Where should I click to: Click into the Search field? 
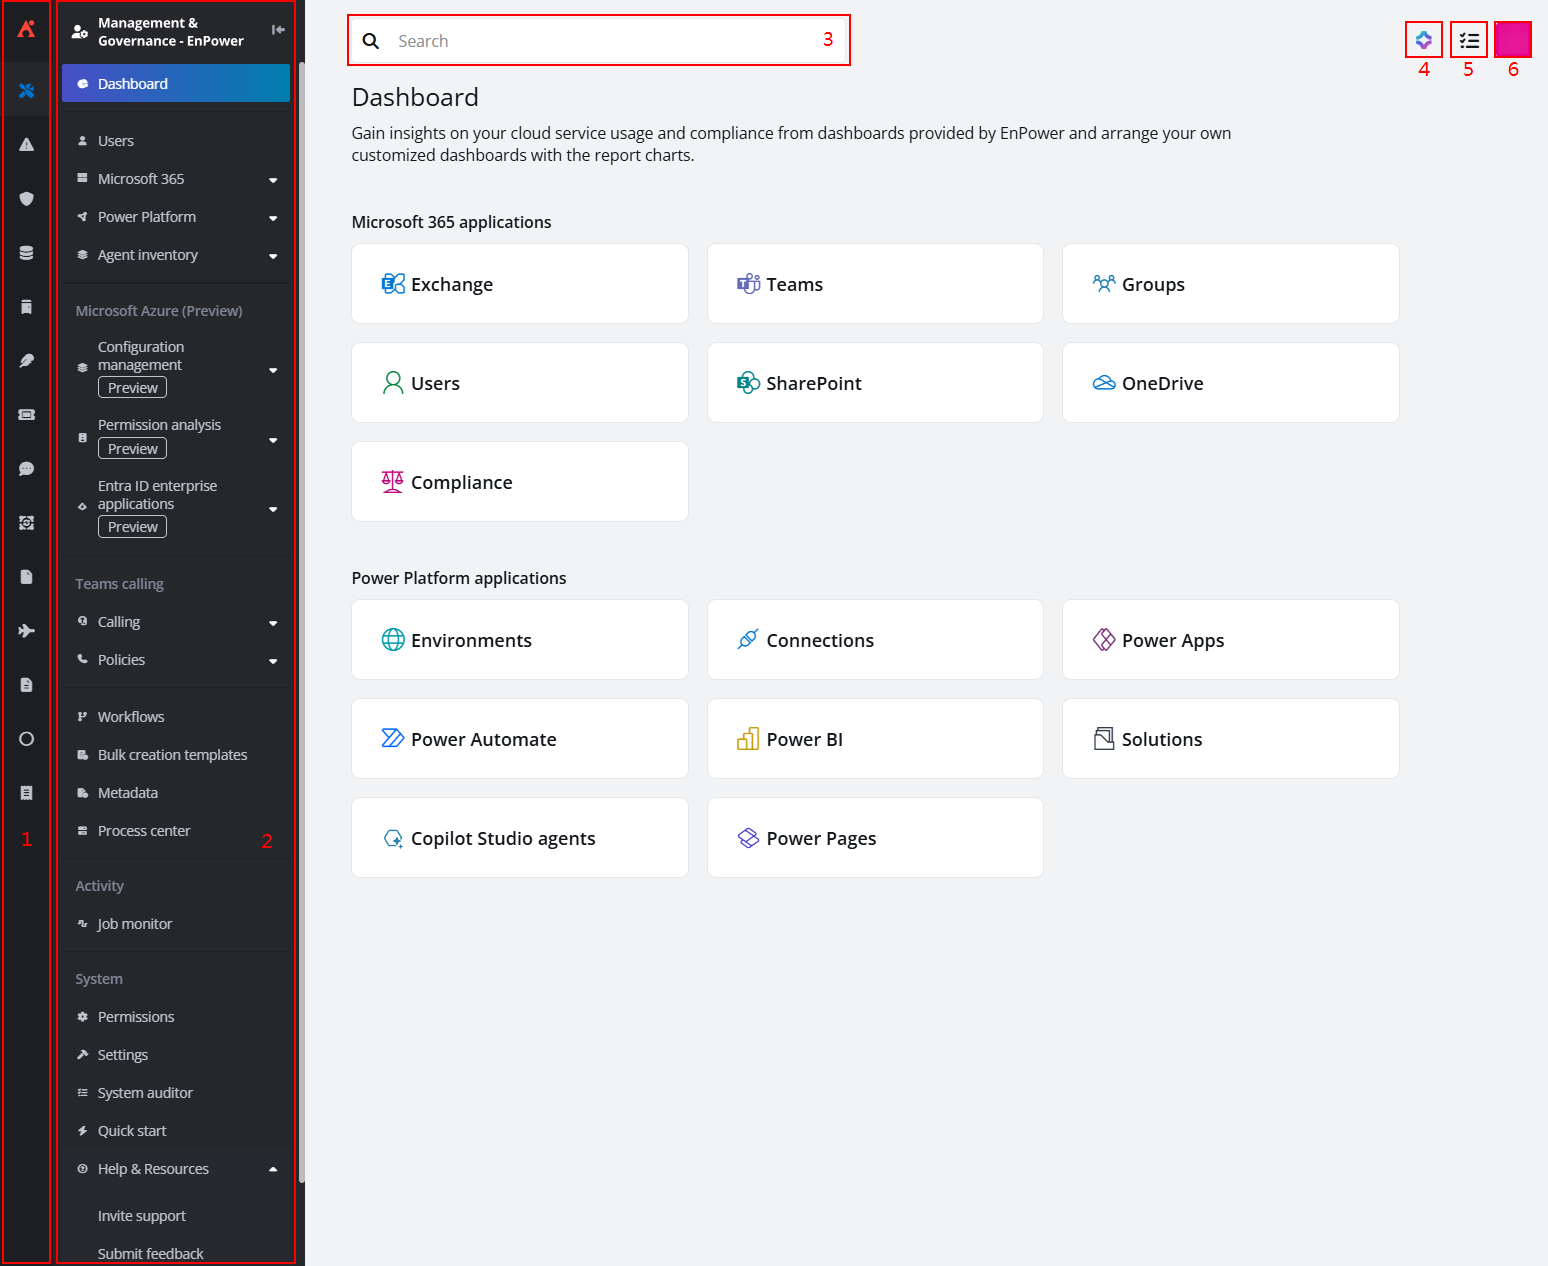coord(600,41)
